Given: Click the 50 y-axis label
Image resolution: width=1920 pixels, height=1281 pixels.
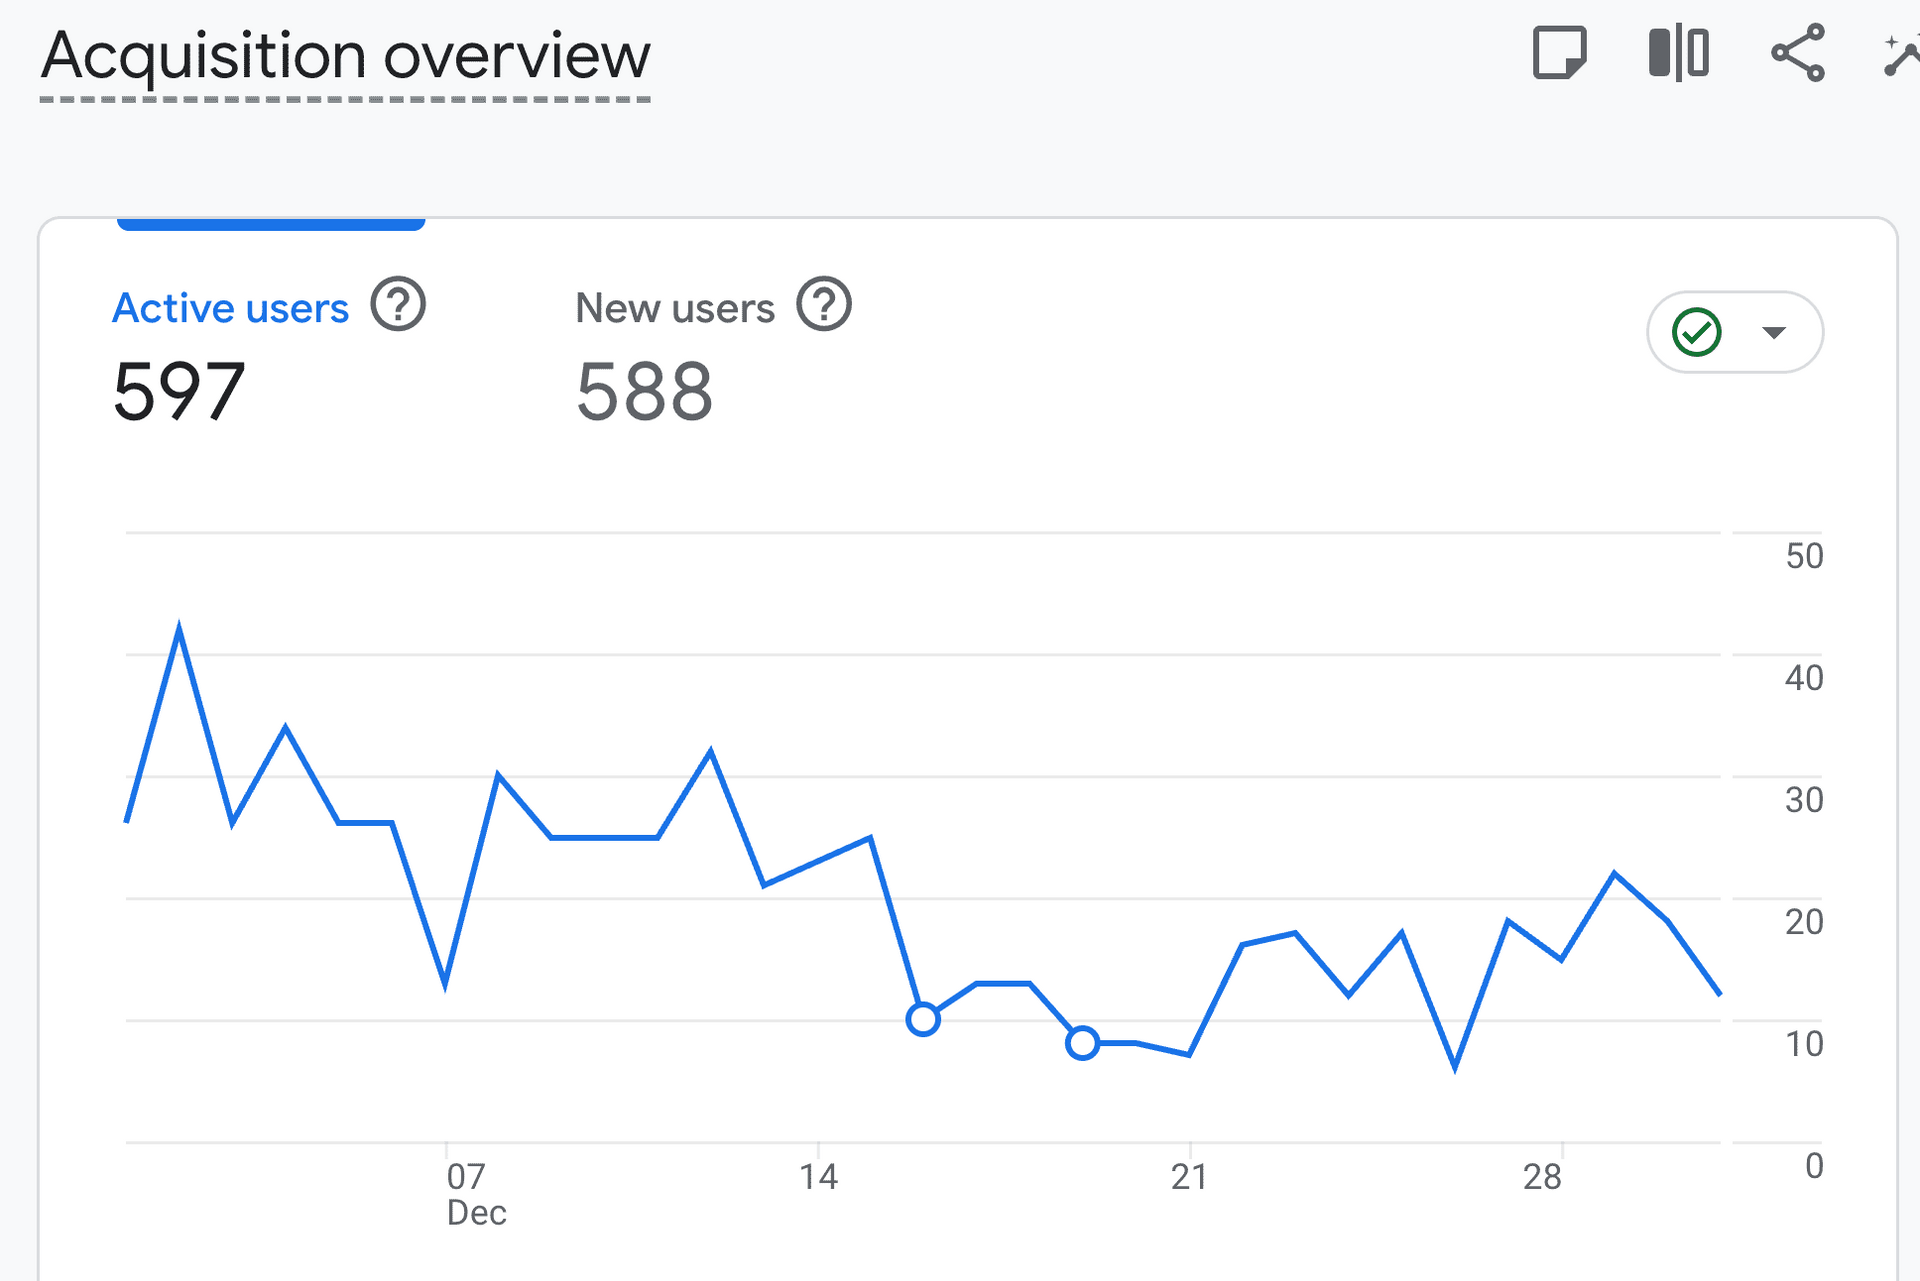Looking at the screenshot, I should tap(1804, 556).
